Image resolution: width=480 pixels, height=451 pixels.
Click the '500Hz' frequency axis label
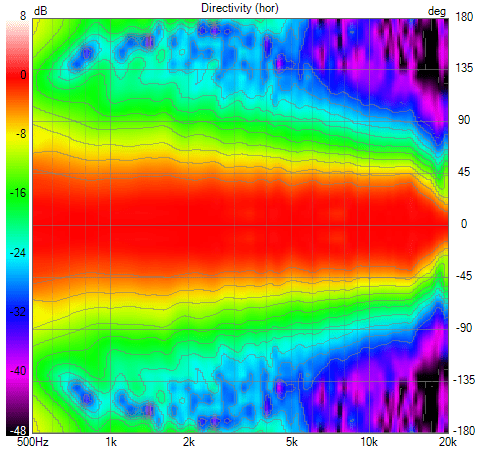33,442
